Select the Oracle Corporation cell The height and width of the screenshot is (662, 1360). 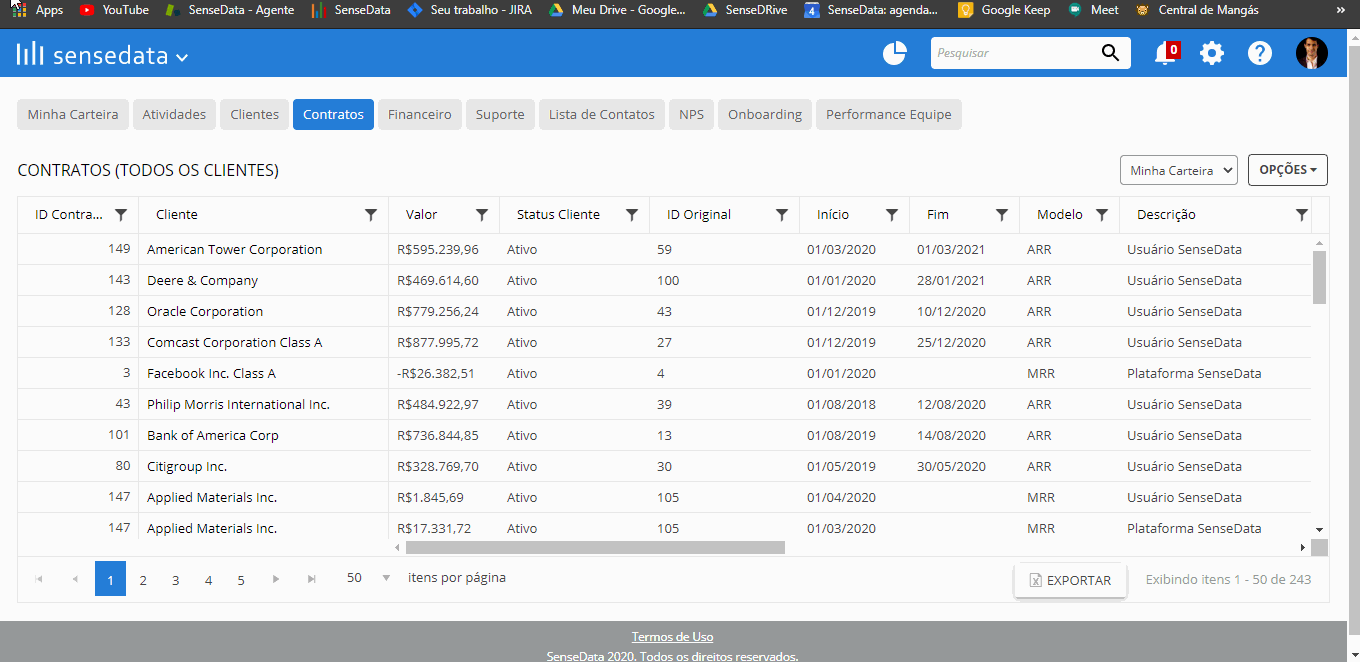point(263,311)
